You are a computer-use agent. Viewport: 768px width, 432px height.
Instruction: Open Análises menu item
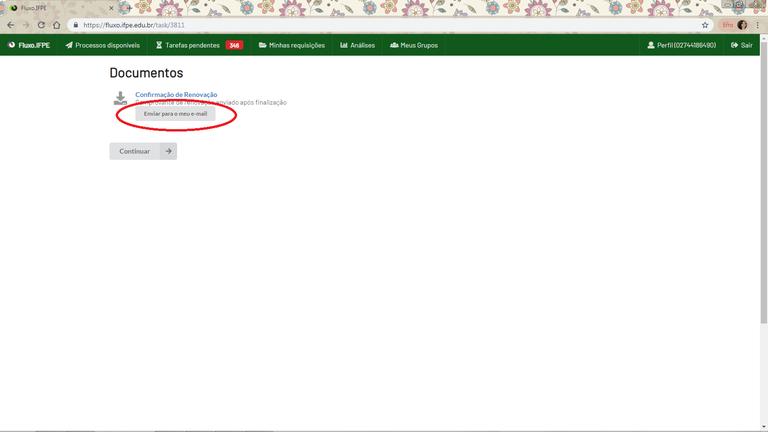coord(357,45)
